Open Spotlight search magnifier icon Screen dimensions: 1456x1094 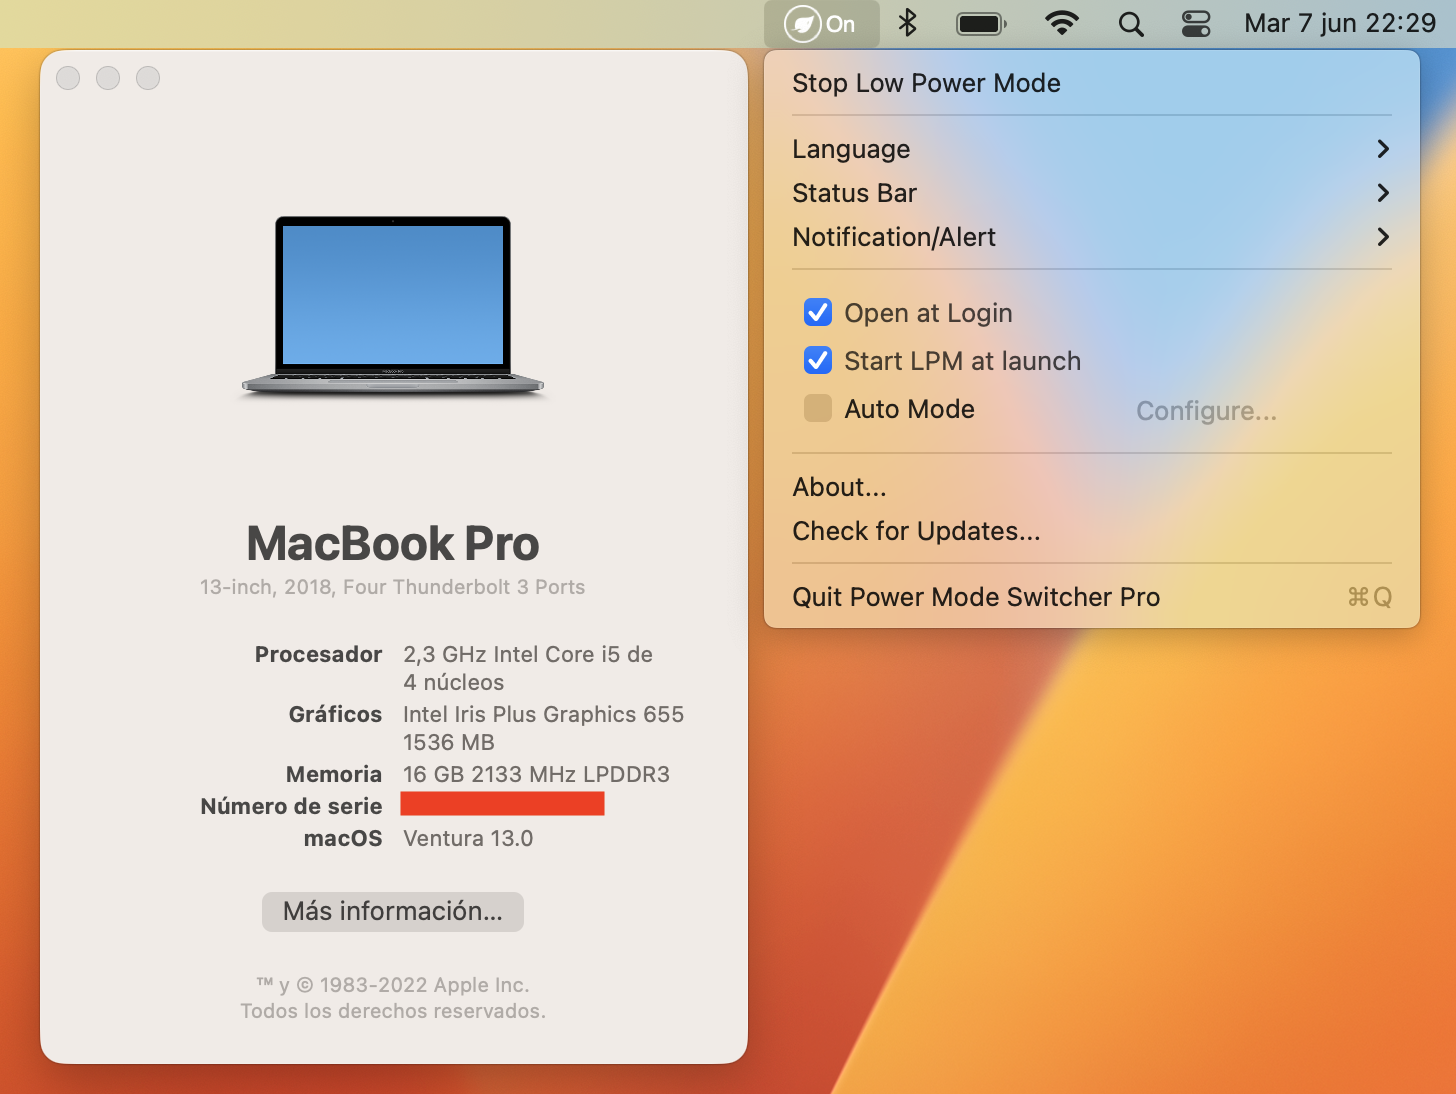click(1131, 24)
